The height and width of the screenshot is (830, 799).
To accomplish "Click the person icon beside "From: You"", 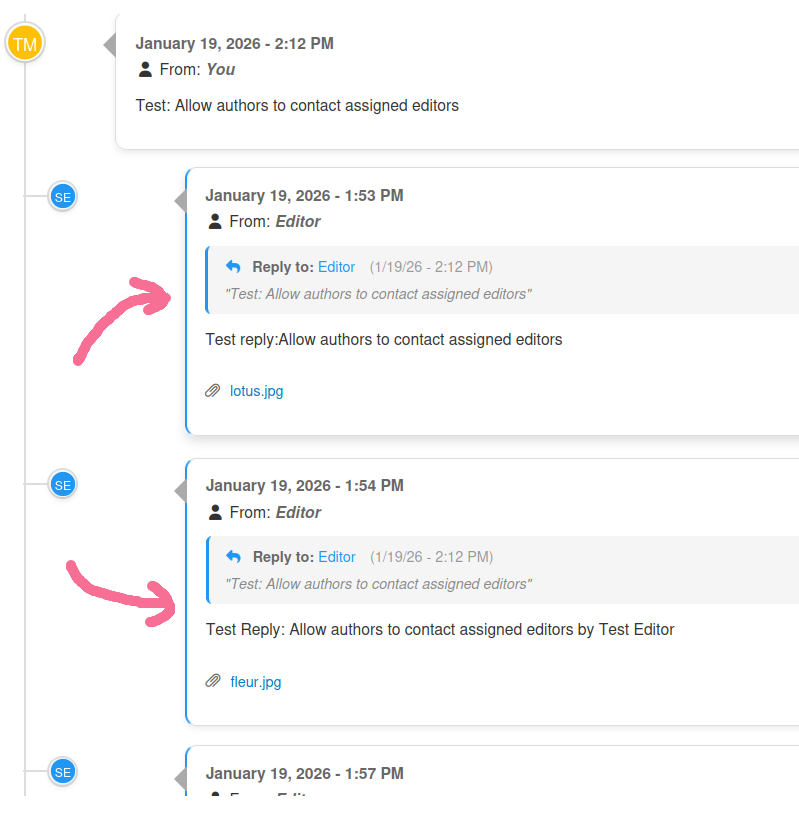I will [146, 70].
